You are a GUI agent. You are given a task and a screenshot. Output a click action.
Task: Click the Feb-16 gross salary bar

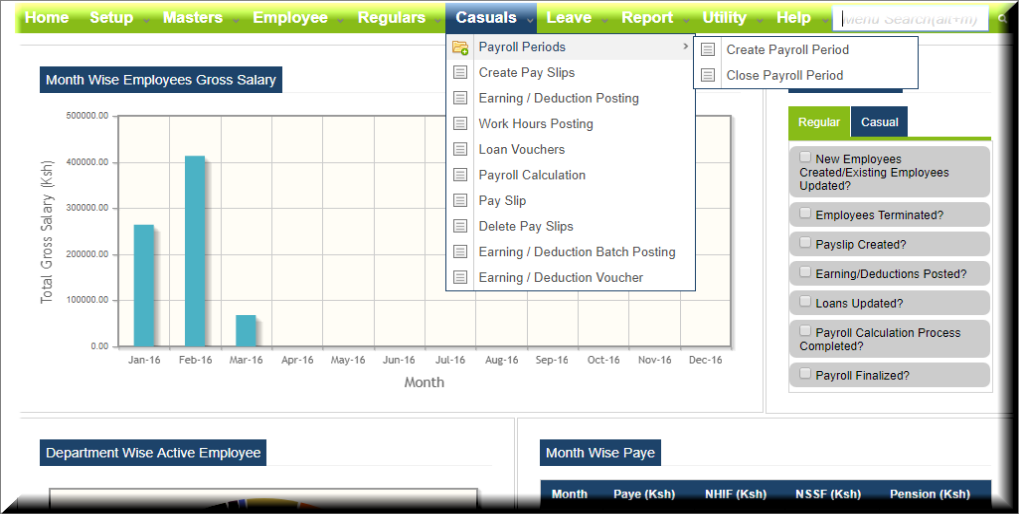pos(194,250)
